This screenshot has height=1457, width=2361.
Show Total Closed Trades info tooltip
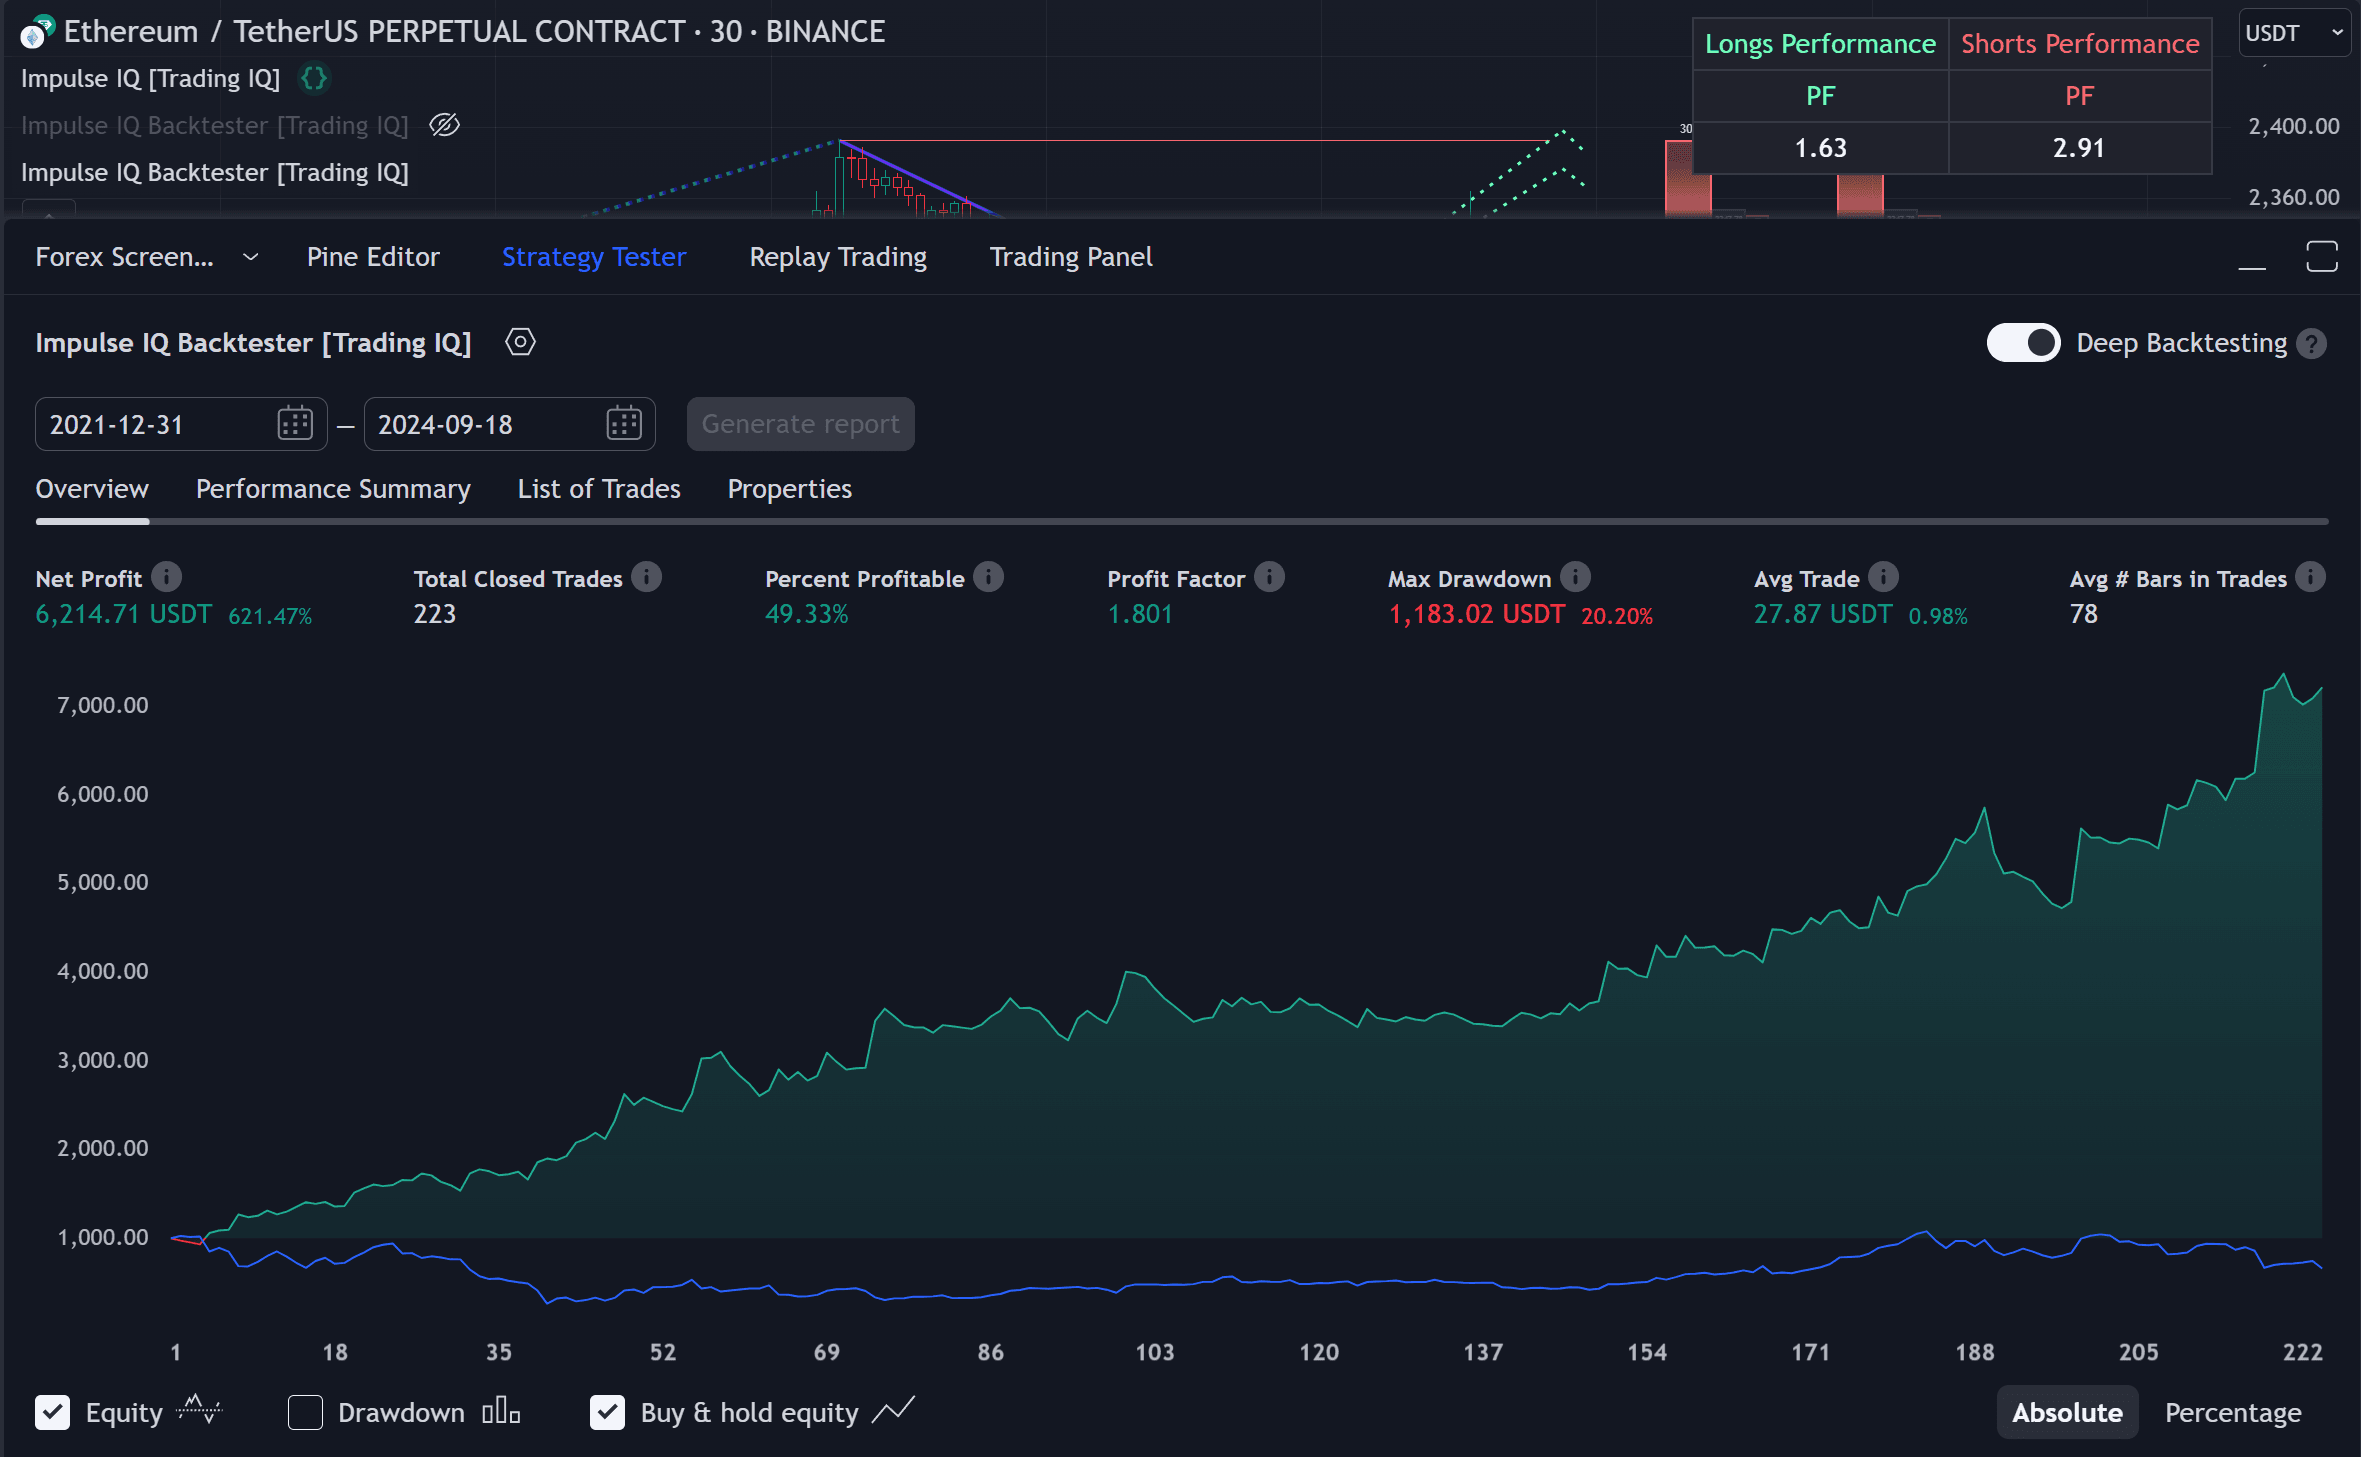pyautogui.click(x=646, y=577)
